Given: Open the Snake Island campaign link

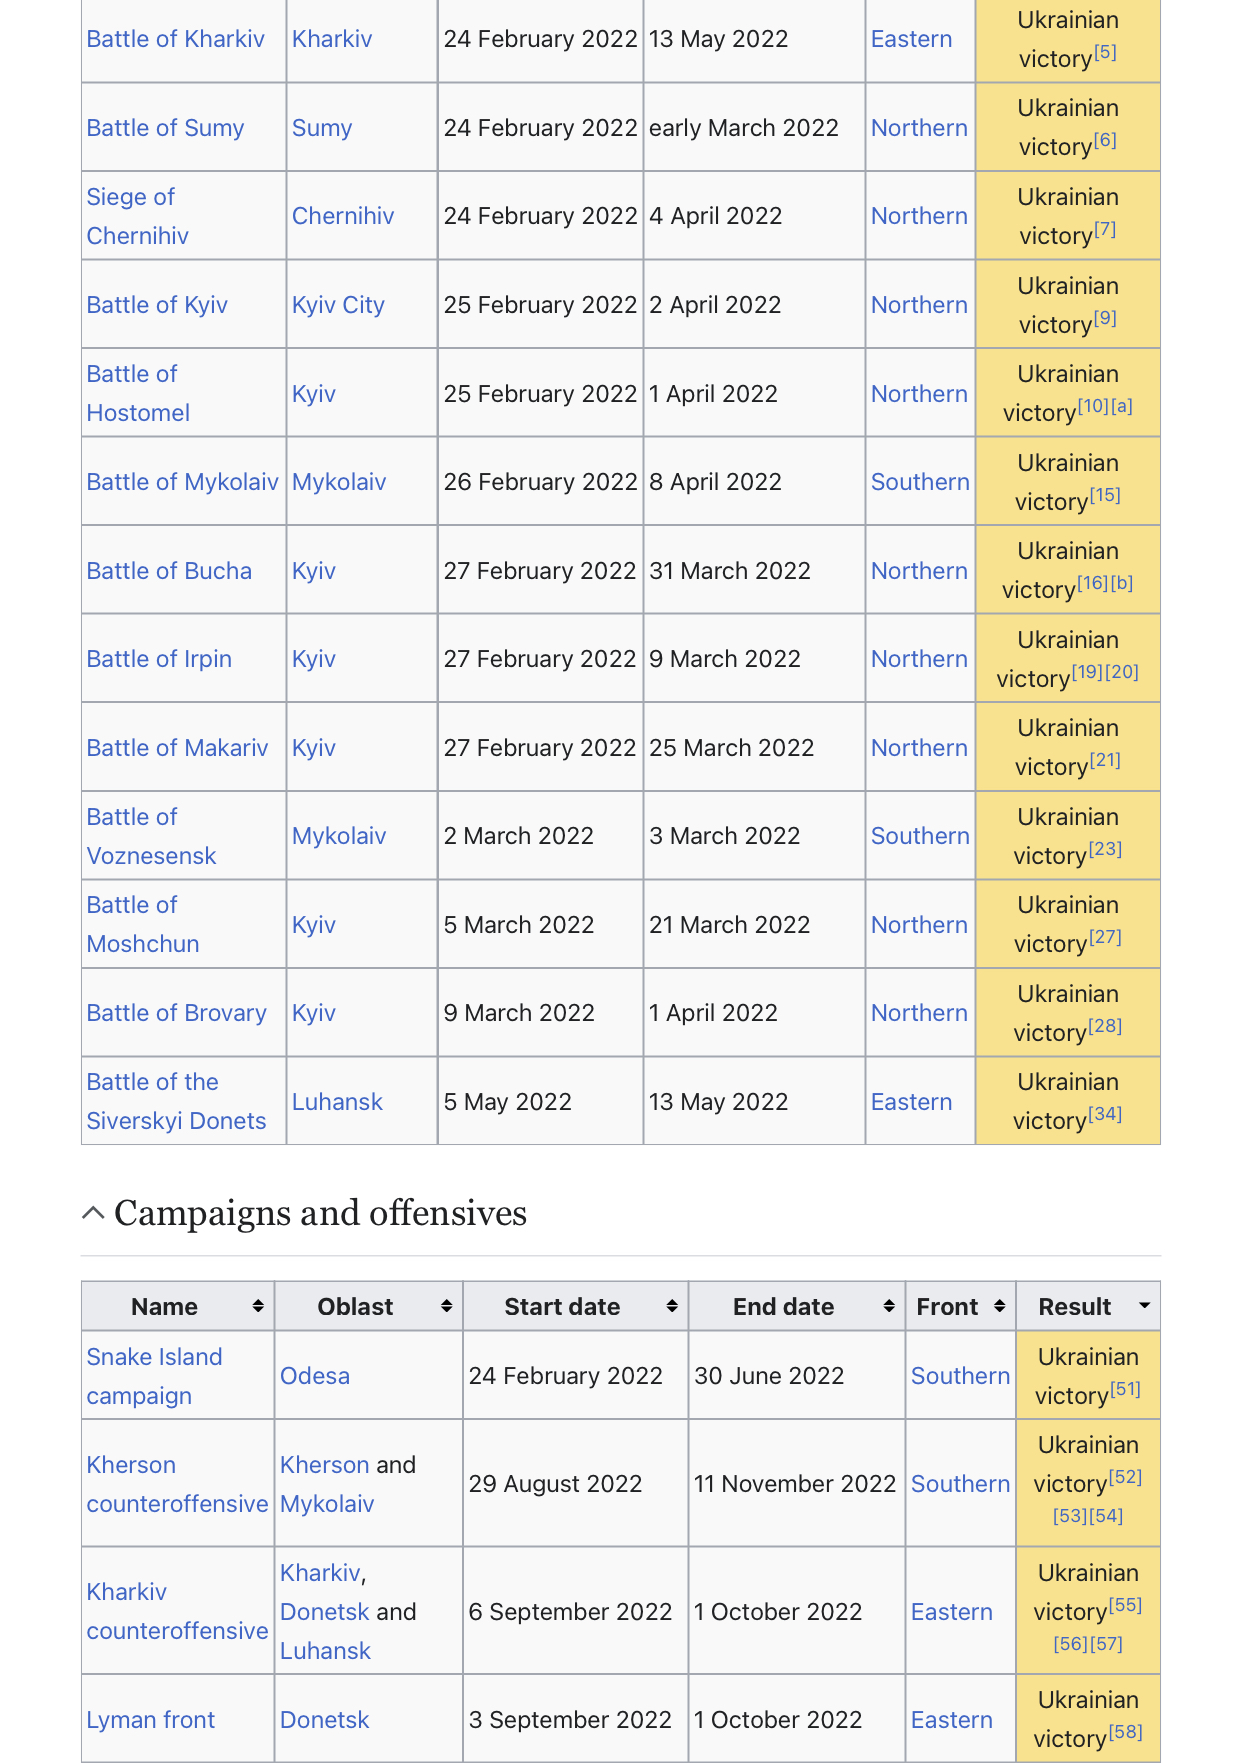Looking at the screenshot, I should coord(154,1376).
